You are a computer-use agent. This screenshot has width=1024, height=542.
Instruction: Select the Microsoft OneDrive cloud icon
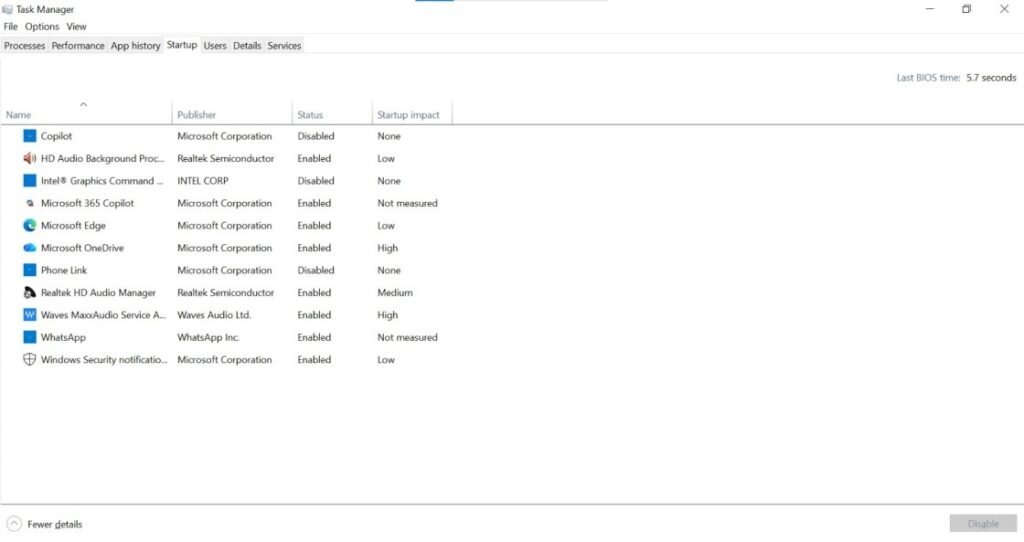(x=29, y=248)
